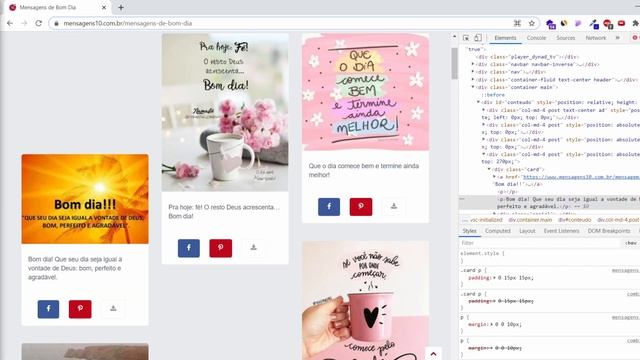
Task: Click the QR/scan icon in address bar
Action: point(517,23)
